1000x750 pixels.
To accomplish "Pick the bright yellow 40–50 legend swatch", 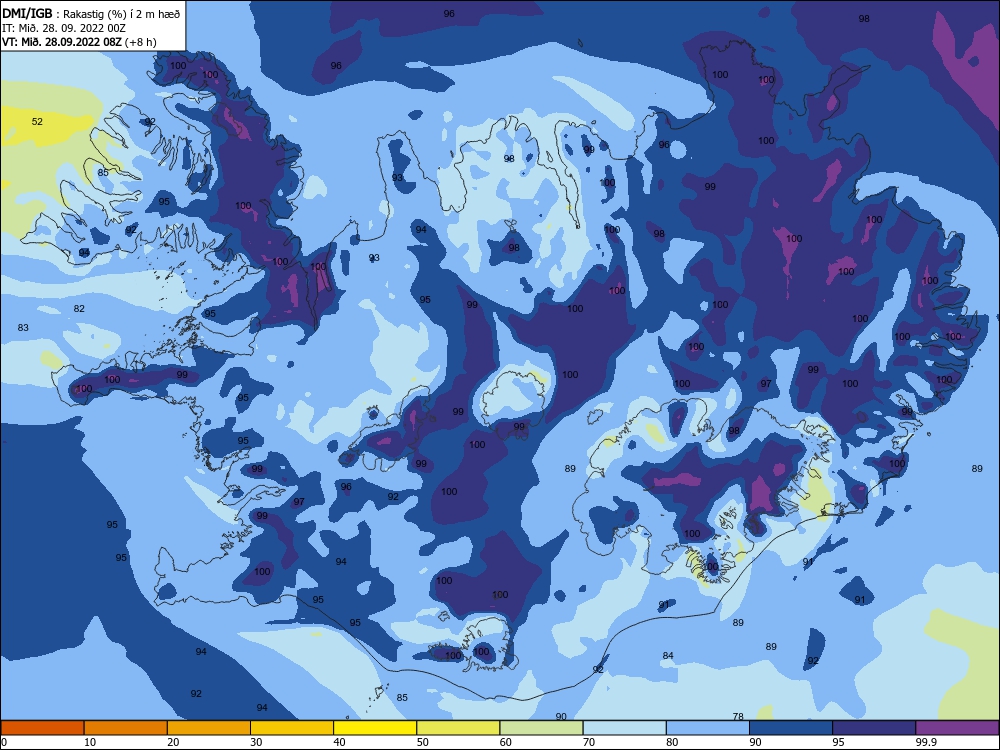I will 375,728.
